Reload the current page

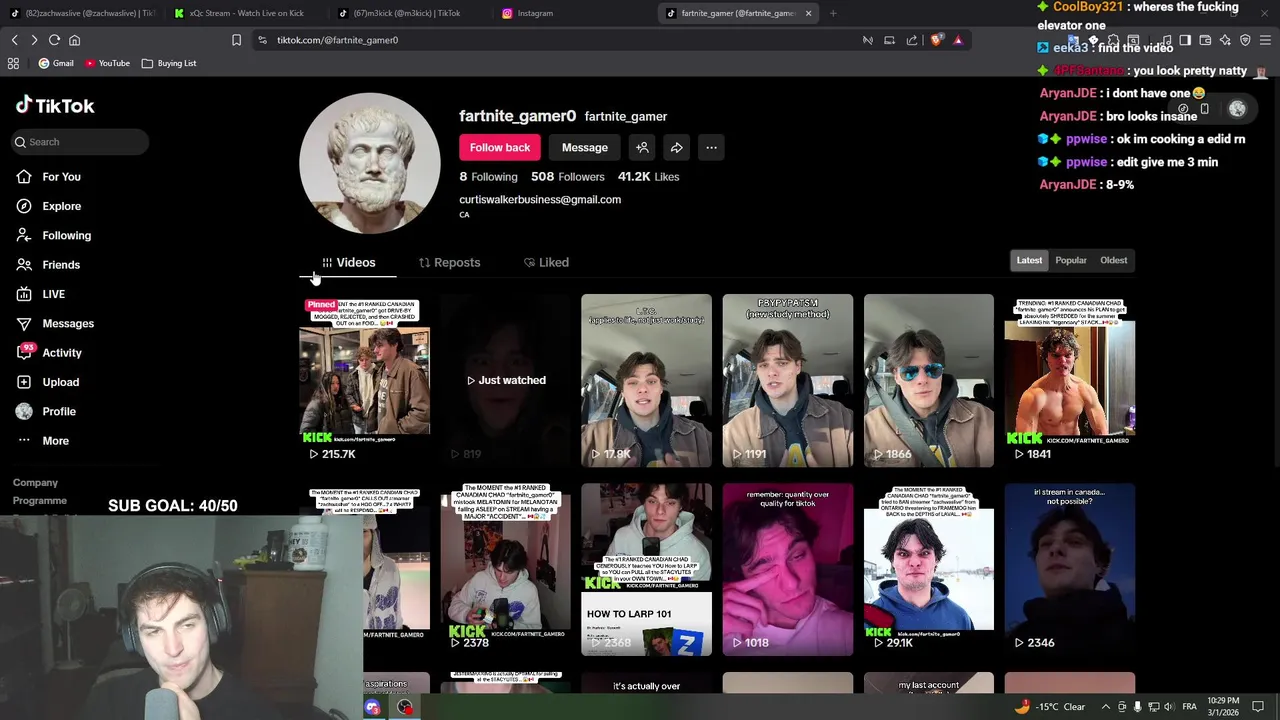tap(54, 40)
